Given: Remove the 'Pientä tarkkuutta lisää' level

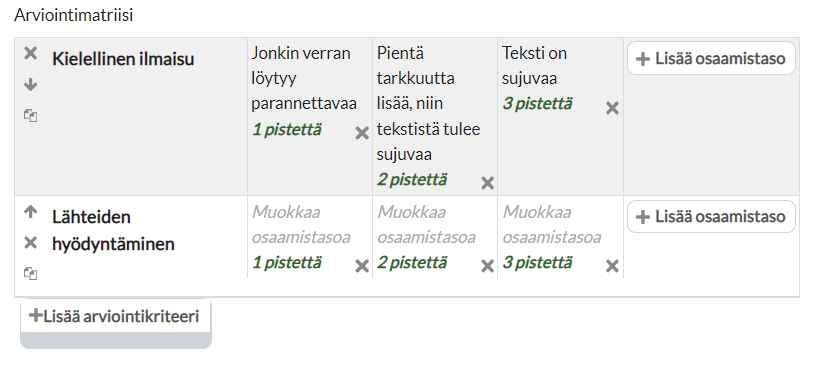Looking at the screenshot, I should [487, 183].
